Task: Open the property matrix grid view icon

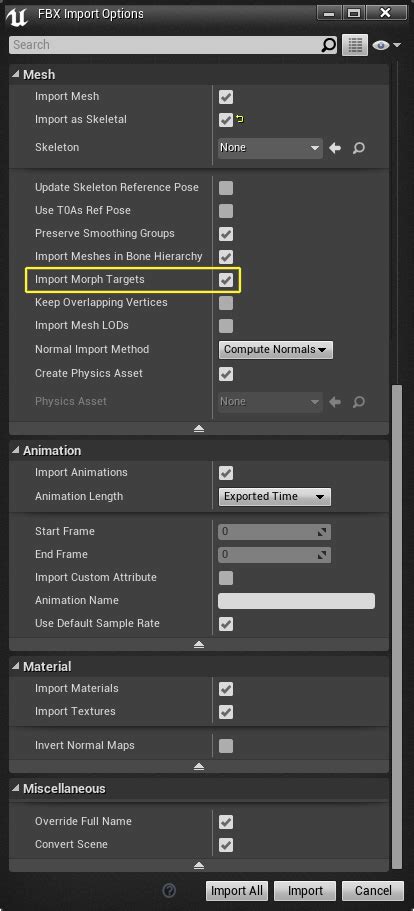Action: pos(355,45)
